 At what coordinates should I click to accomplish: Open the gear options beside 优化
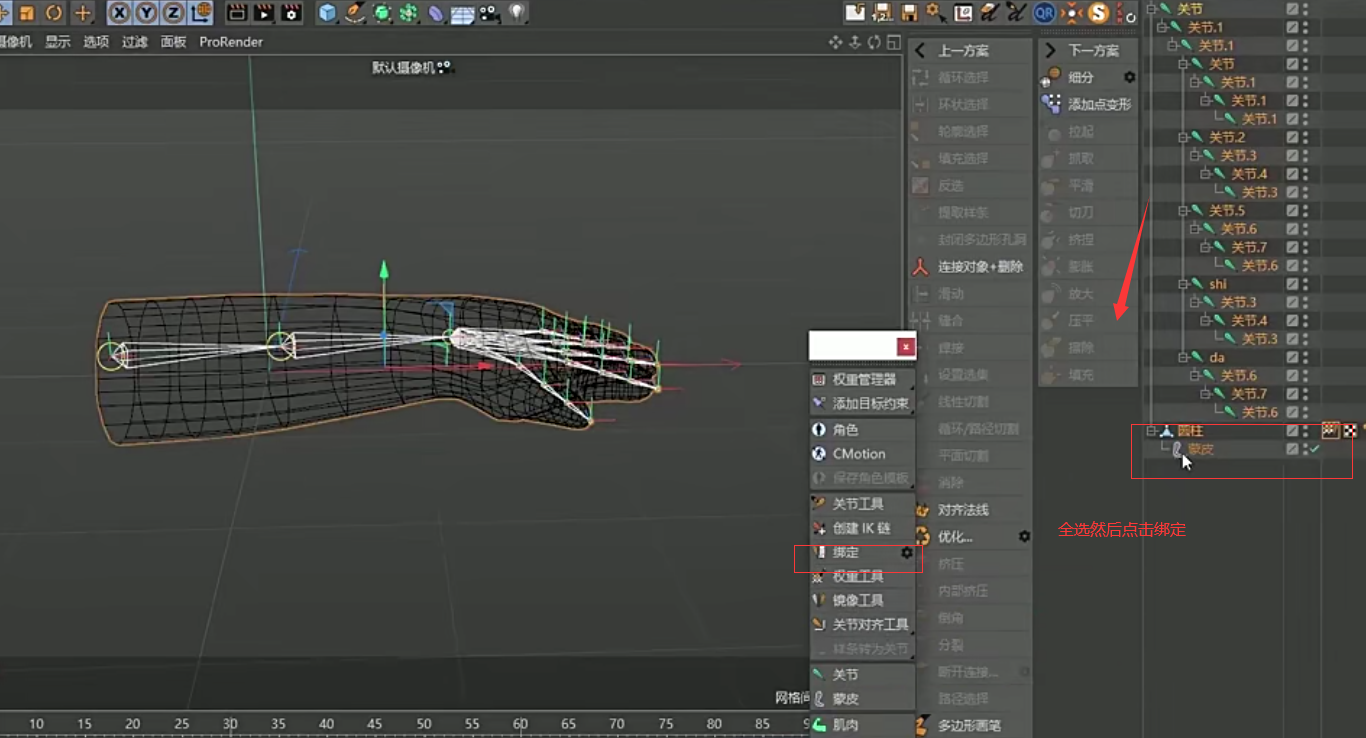click(1024, 537)
